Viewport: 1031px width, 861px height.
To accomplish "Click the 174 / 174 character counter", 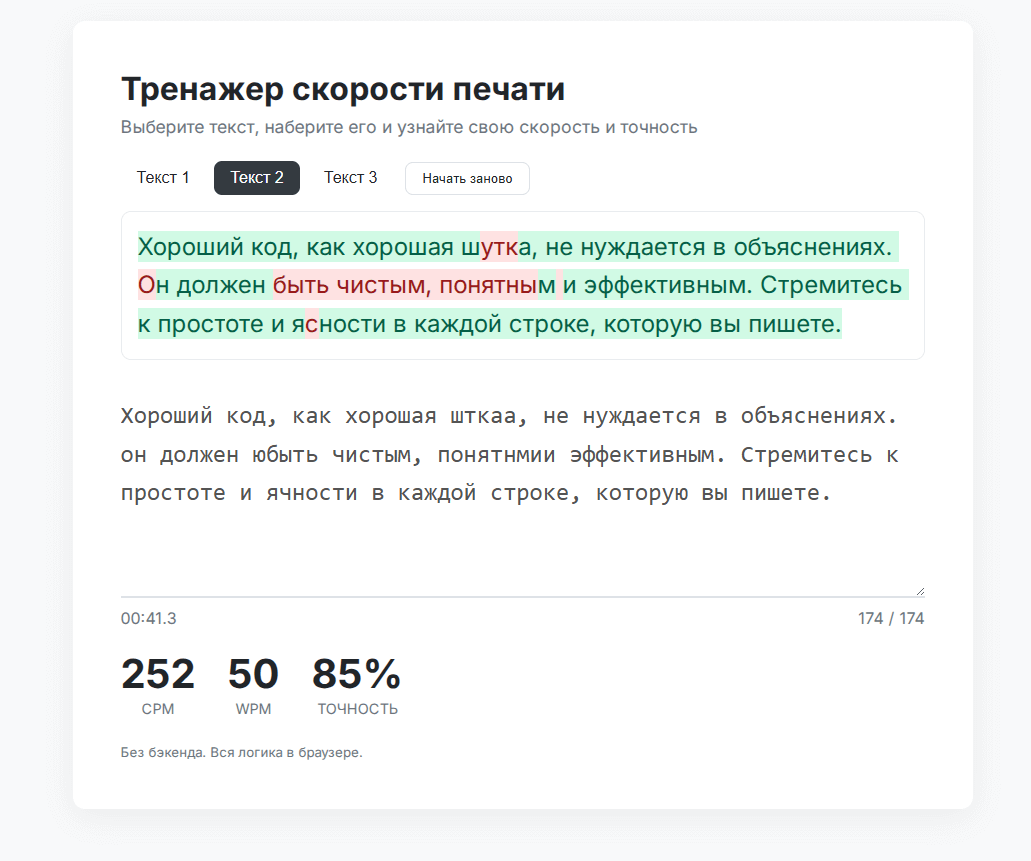I will coord(890,619).
